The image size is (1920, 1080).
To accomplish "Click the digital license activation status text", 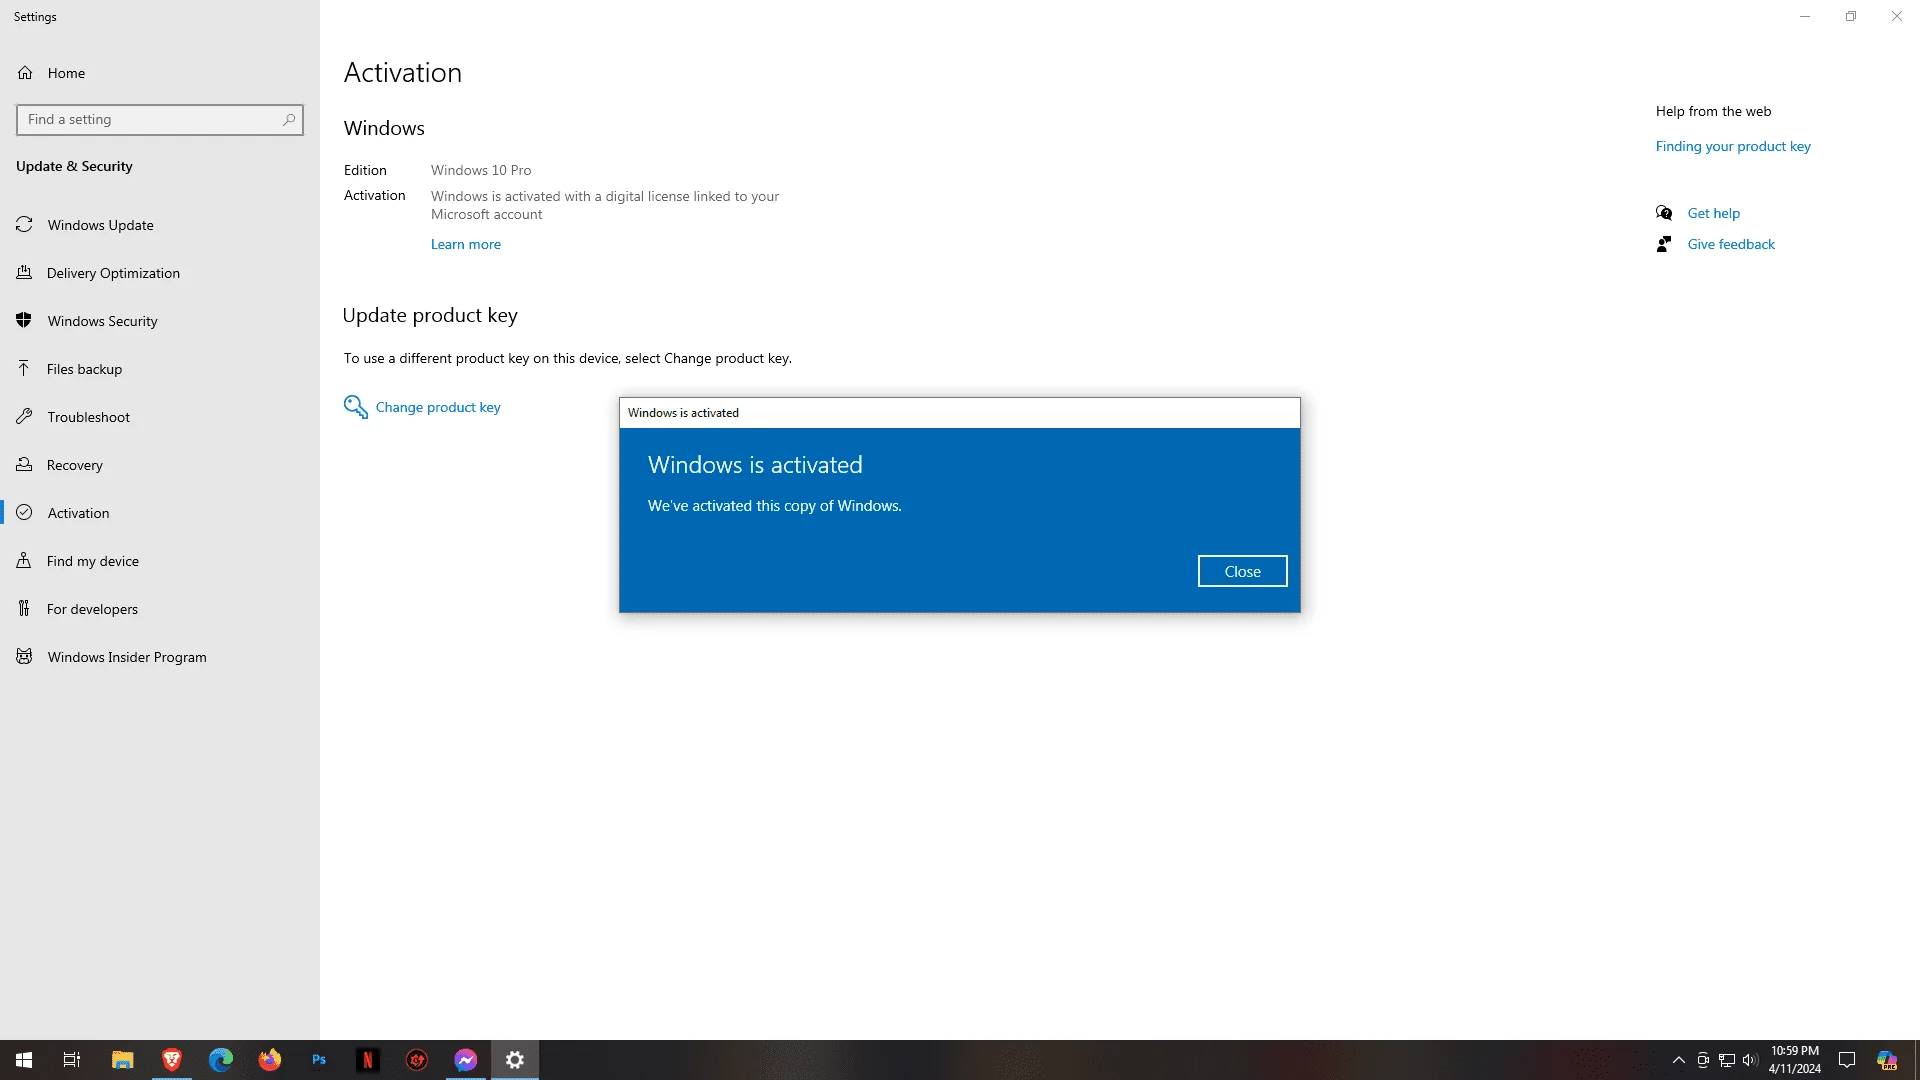I will click(x=605, y=205).
